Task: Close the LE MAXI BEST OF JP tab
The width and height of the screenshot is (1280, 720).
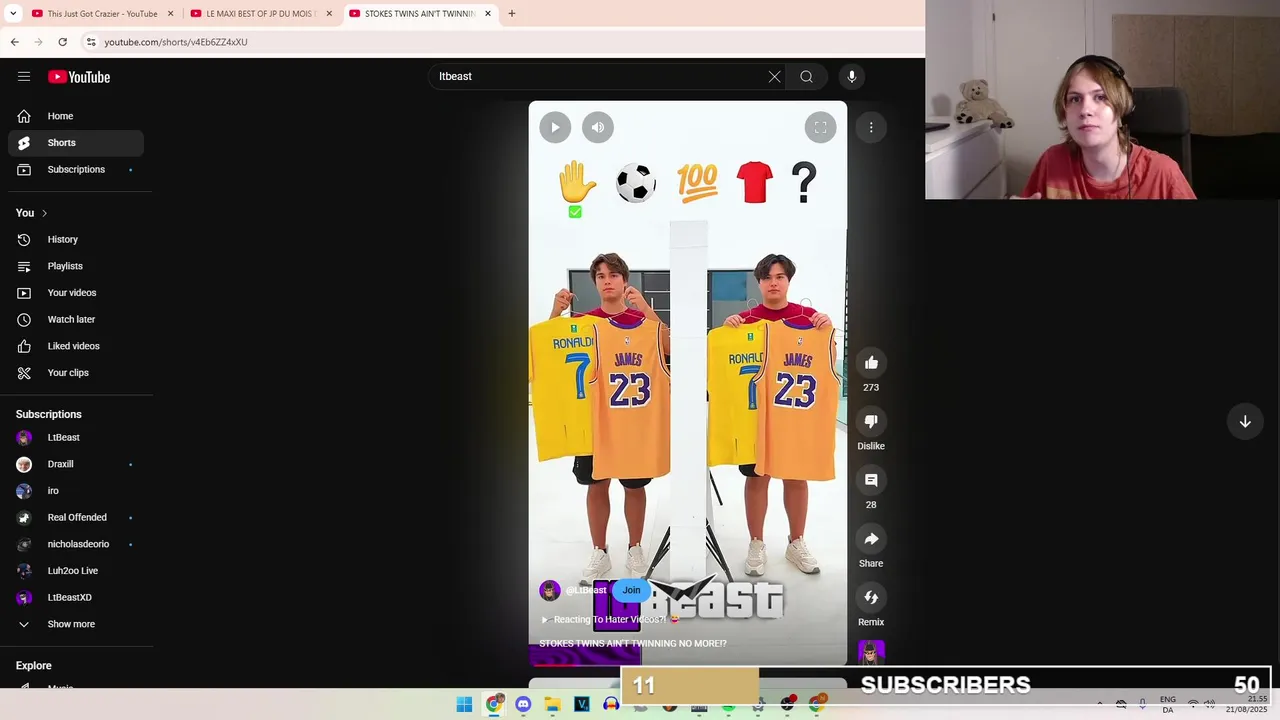Action: click(329, 14)
